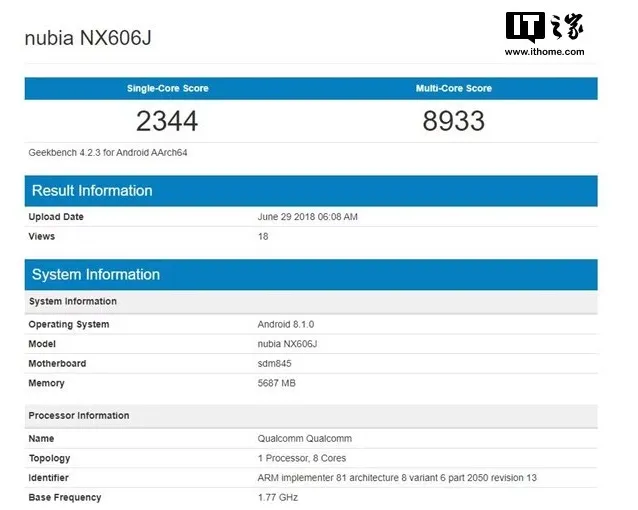Click the IT Home logo watermark
The width and height of the screenshot is (638, 510).
[x=543, y=27]
